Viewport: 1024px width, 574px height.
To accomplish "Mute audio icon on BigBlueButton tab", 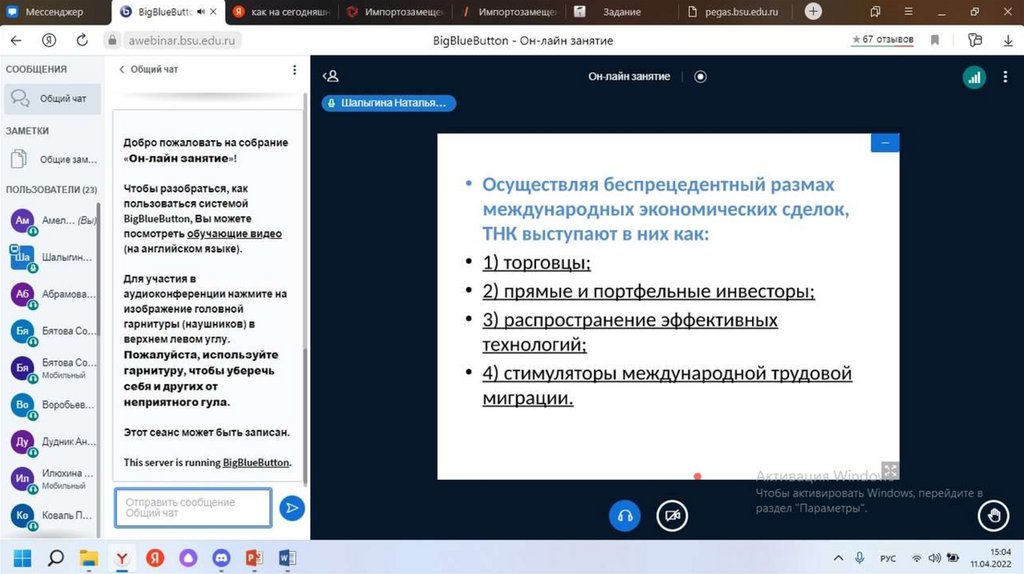I will (200, 12).
